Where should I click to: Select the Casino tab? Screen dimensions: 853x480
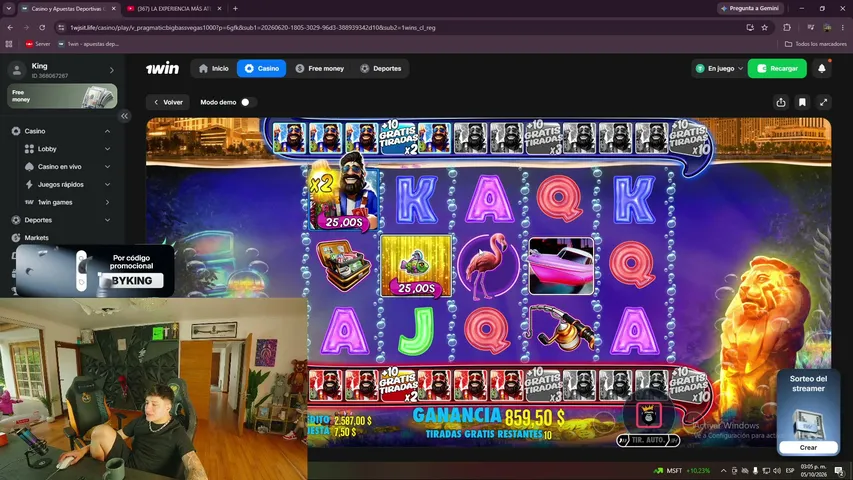click(262, 69)
